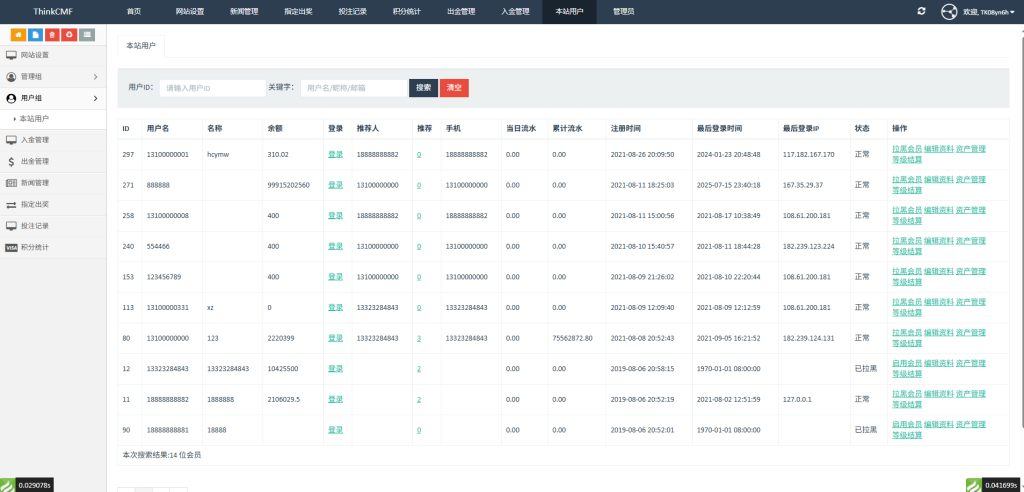Click the red trash shortcut icon
The width and height of the screenshot is (1024, 492).
(x=52, y=35)
